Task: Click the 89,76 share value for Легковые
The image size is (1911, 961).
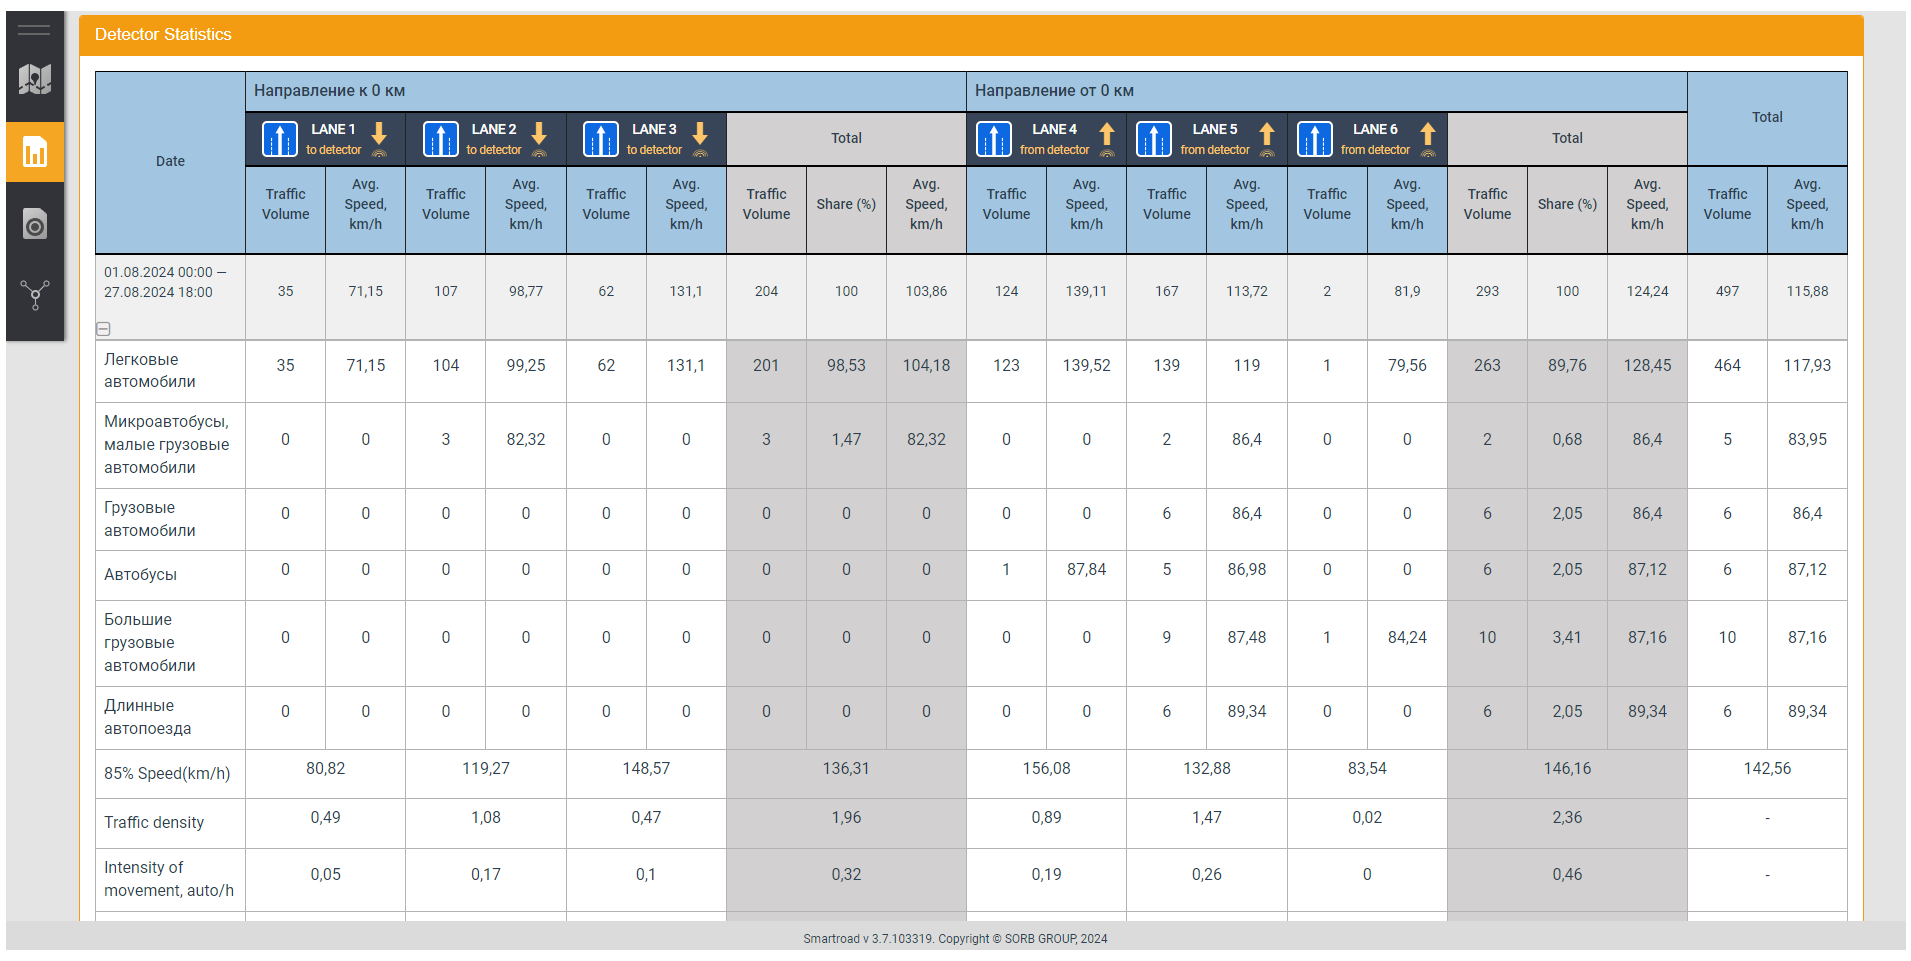Action: click(1567, 366)
